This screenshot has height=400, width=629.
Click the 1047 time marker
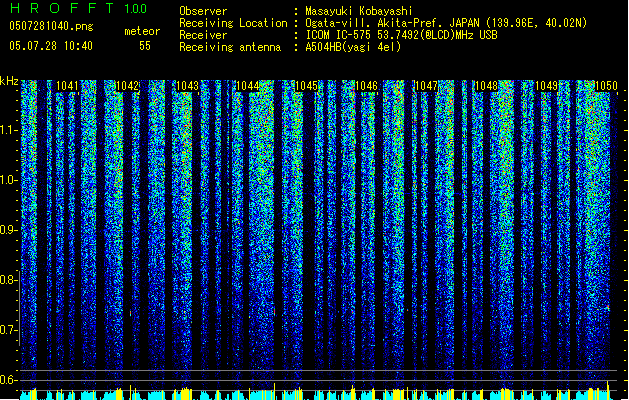[426, 86]
